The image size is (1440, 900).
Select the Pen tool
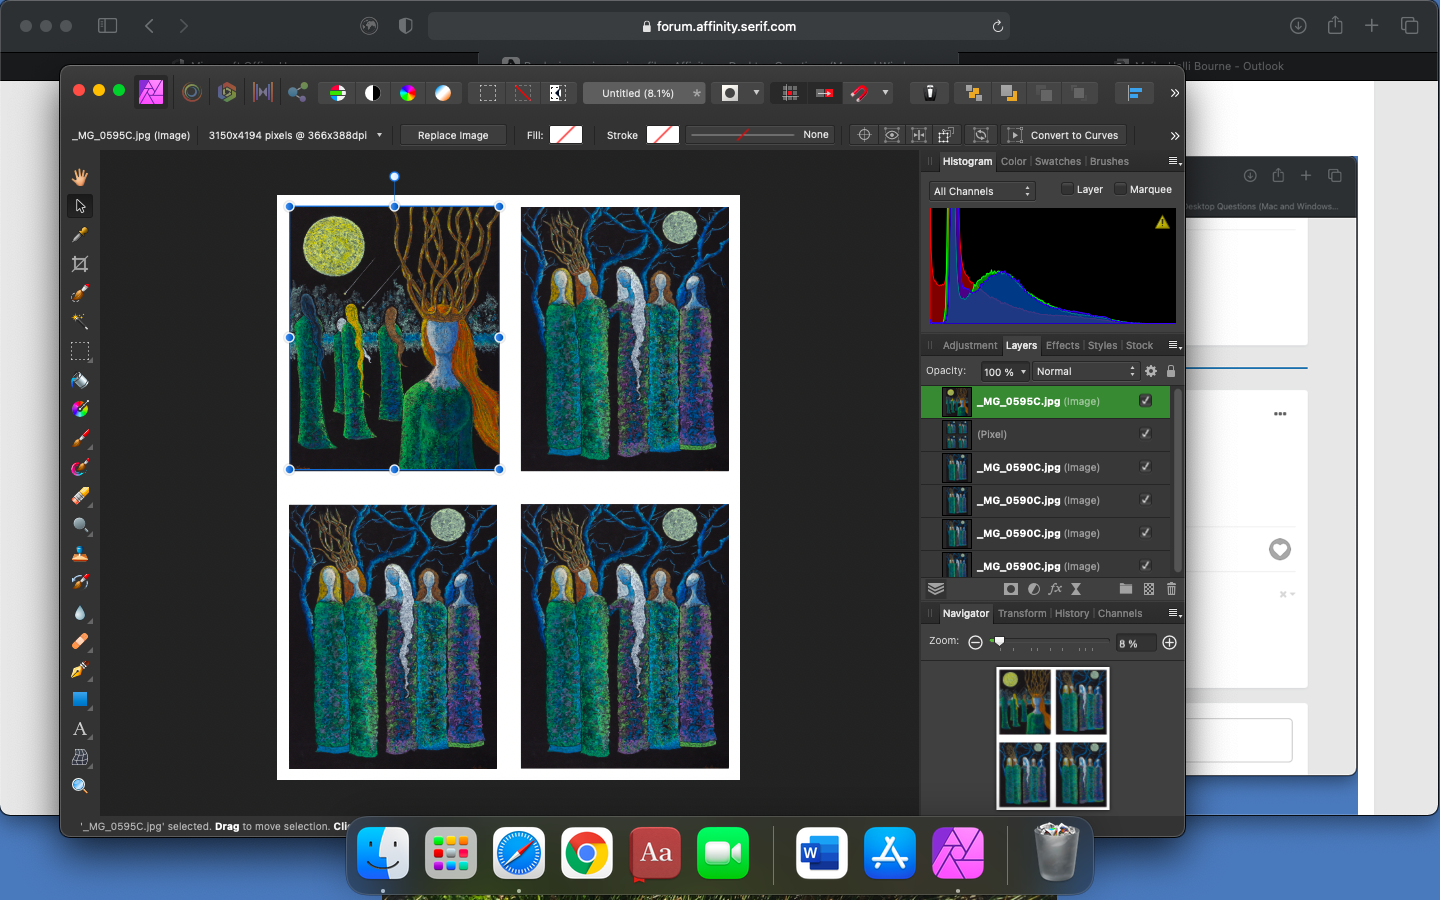[80, 670]
